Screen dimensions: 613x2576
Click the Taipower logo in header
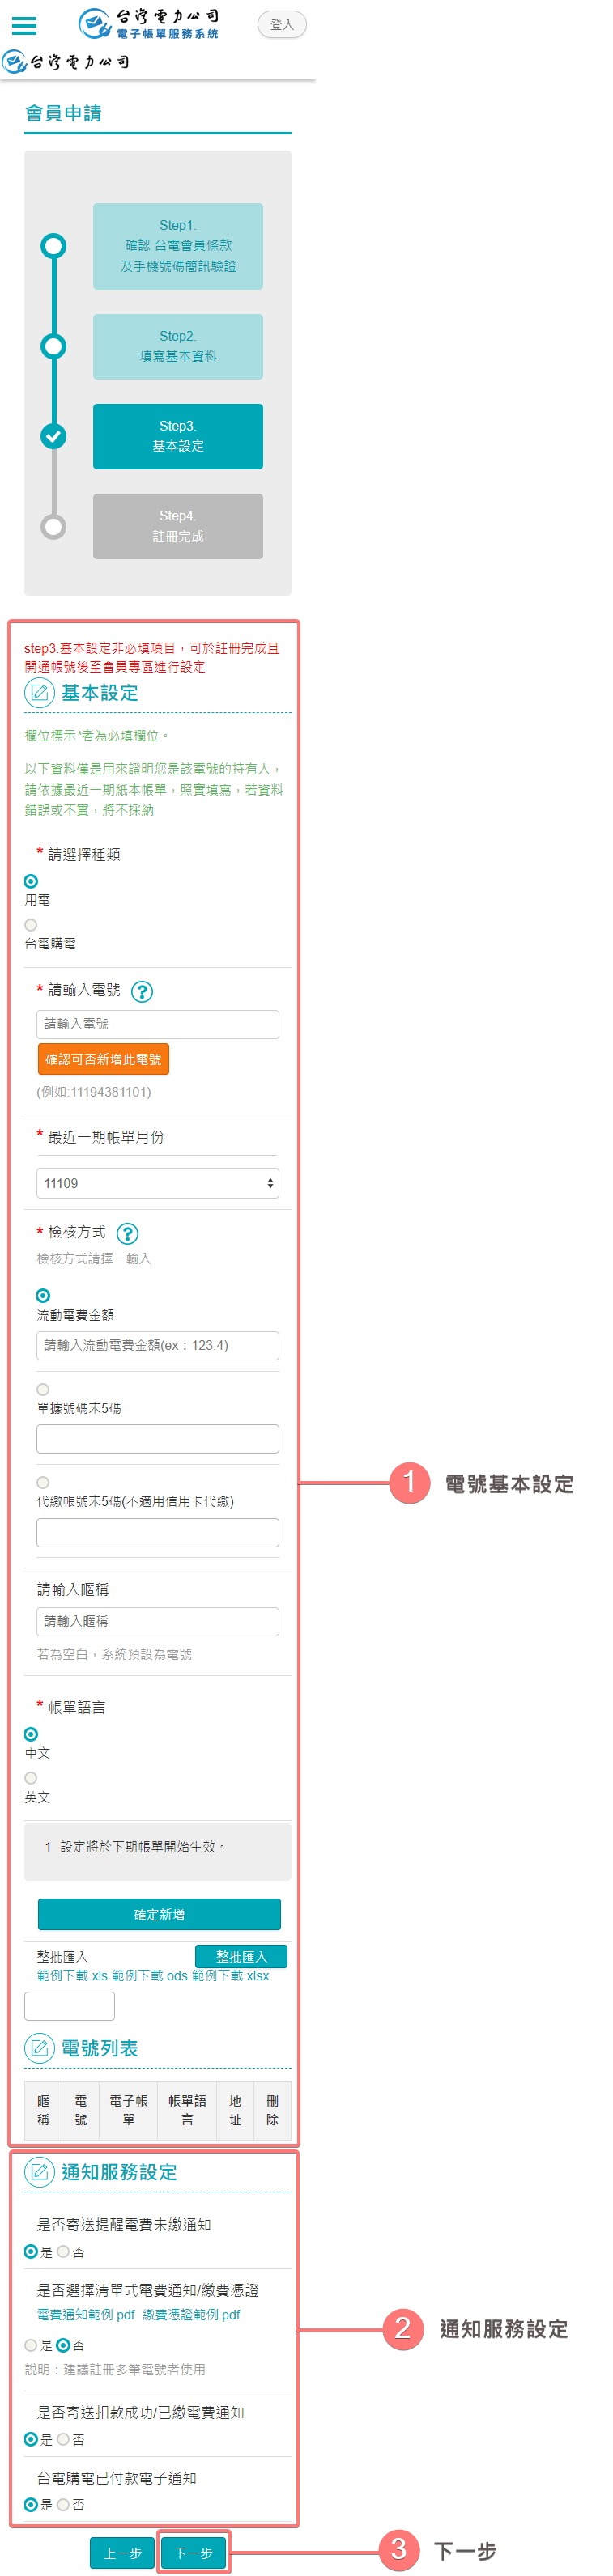point(149,24)
